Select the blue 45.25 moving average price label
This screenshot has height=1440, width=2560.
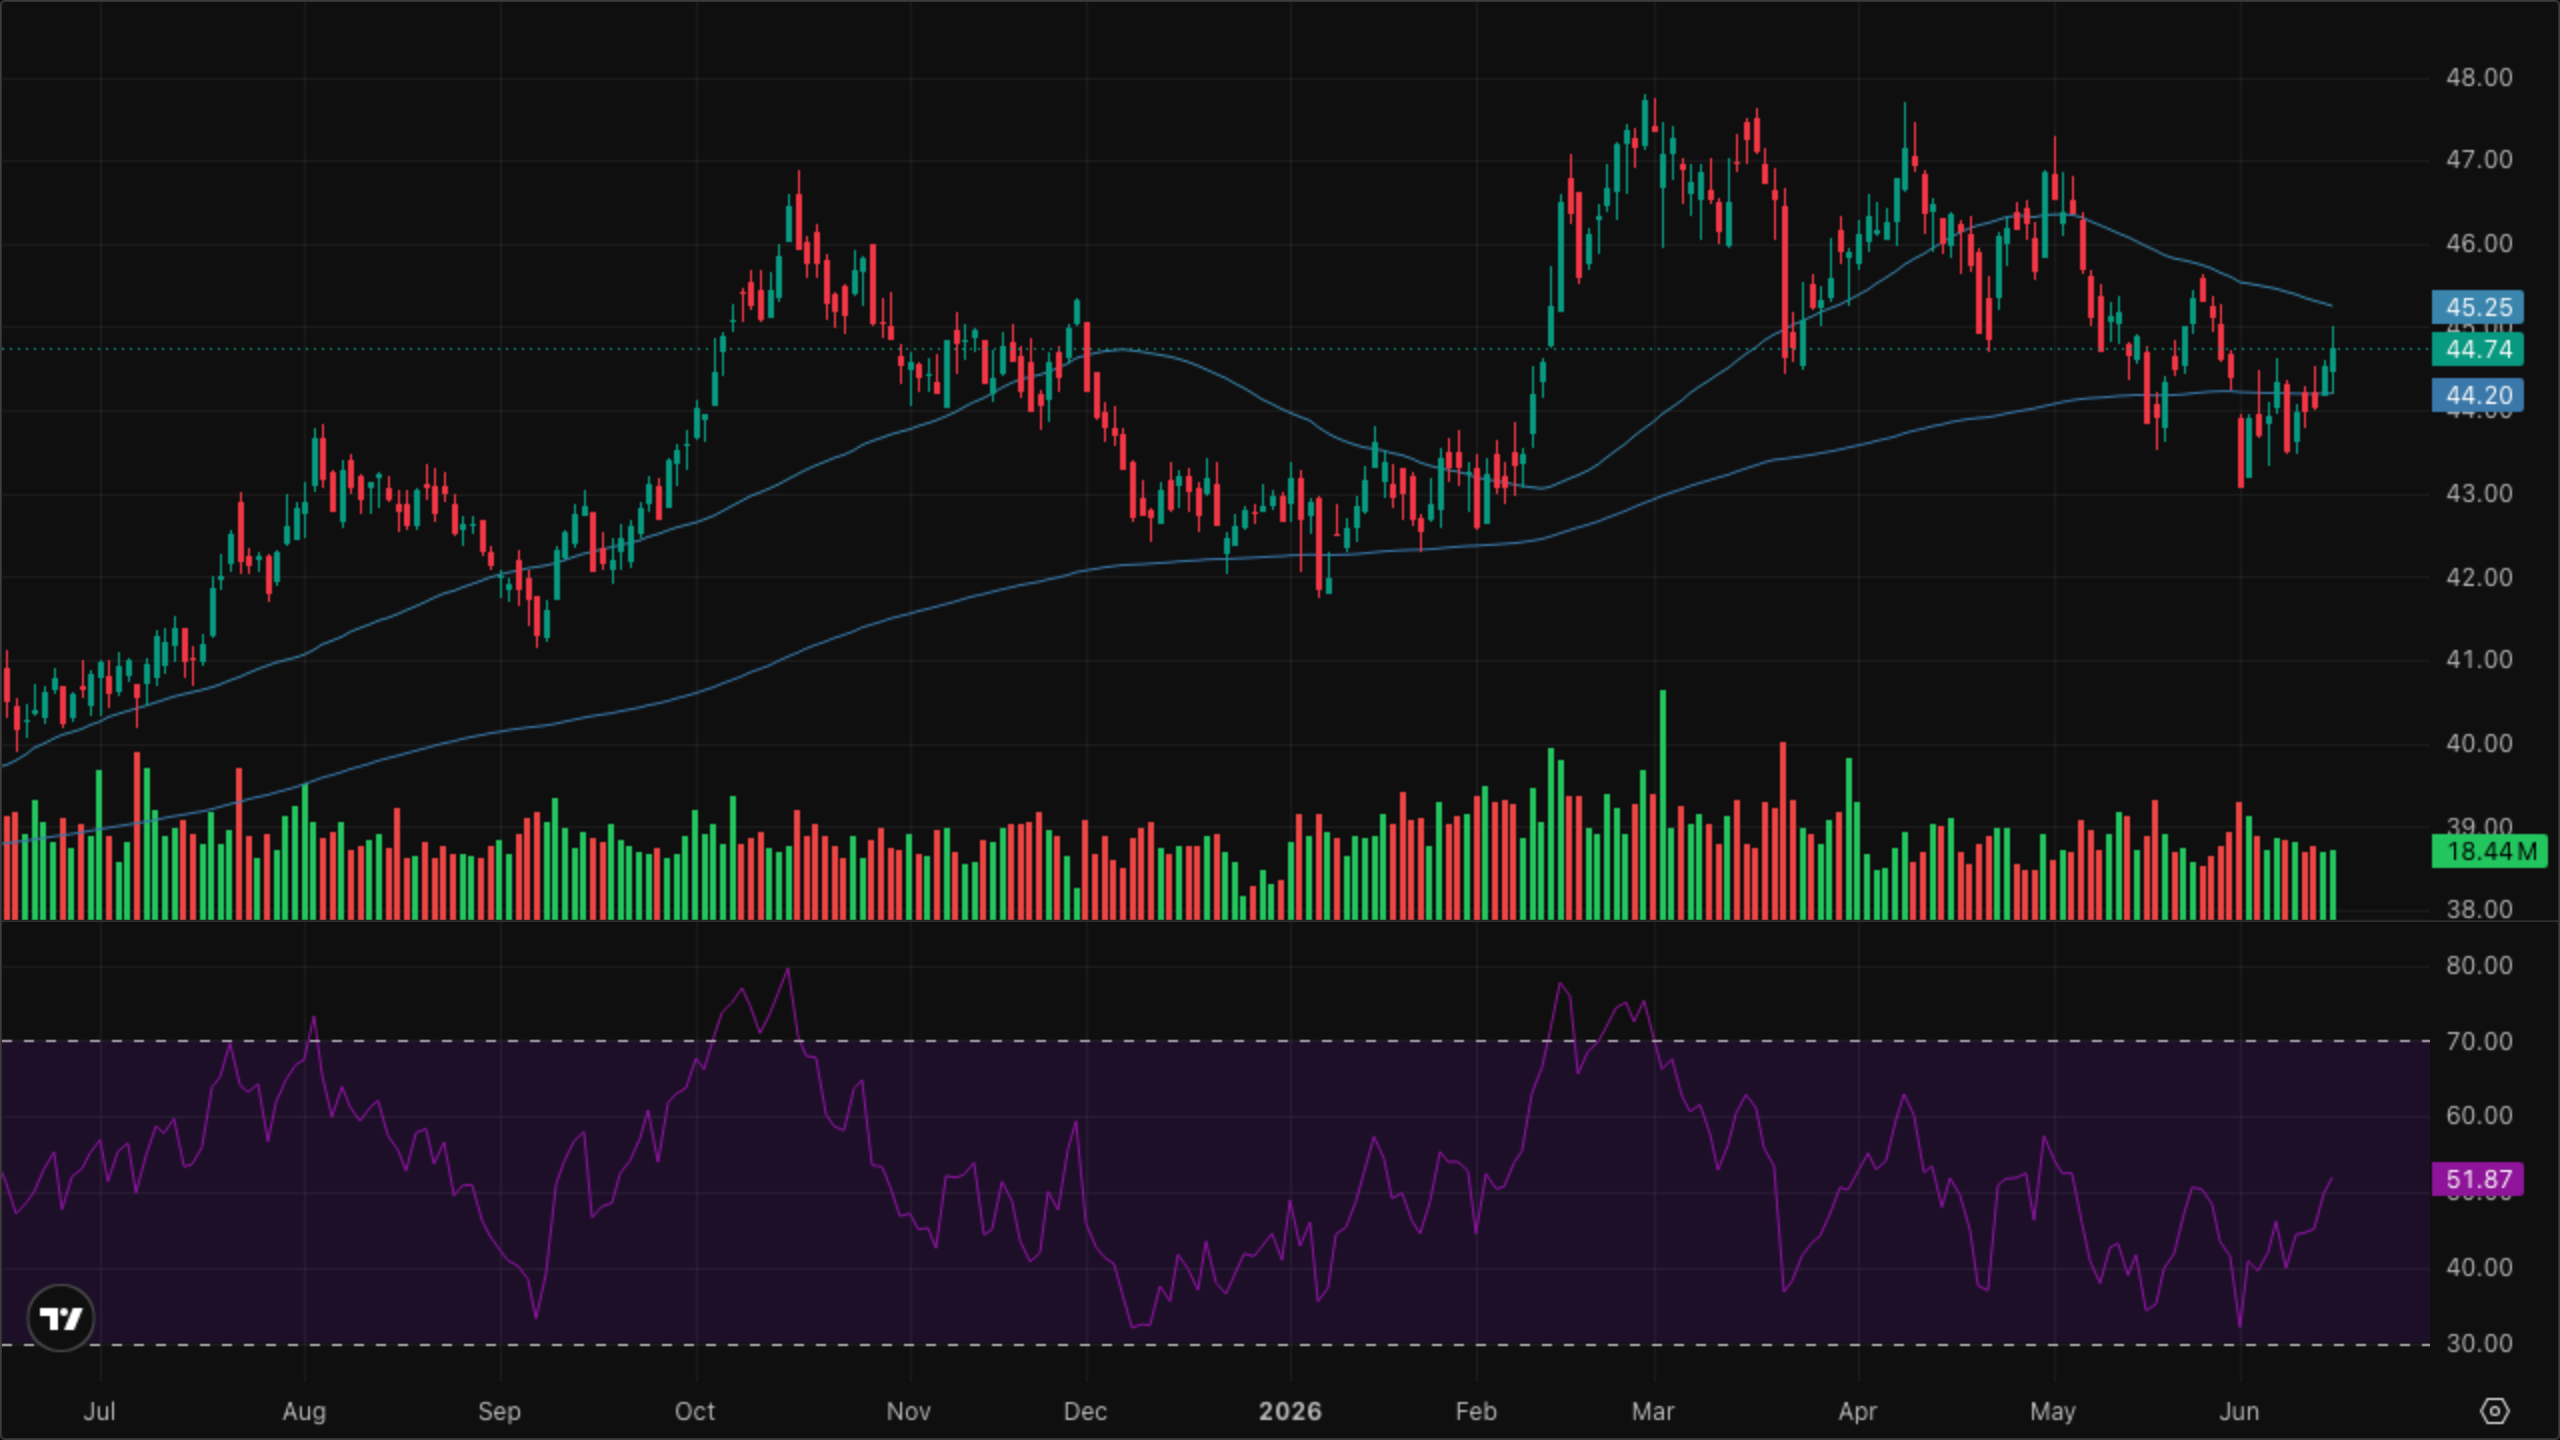tap(2478, 307)
